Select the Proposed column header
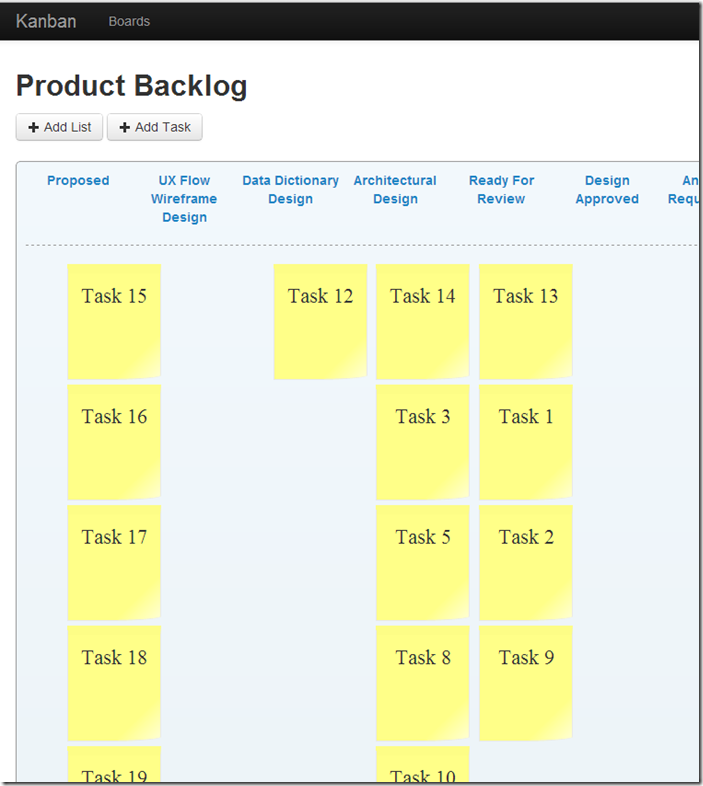Screen dimensions: 703x786 pos(78,180)
